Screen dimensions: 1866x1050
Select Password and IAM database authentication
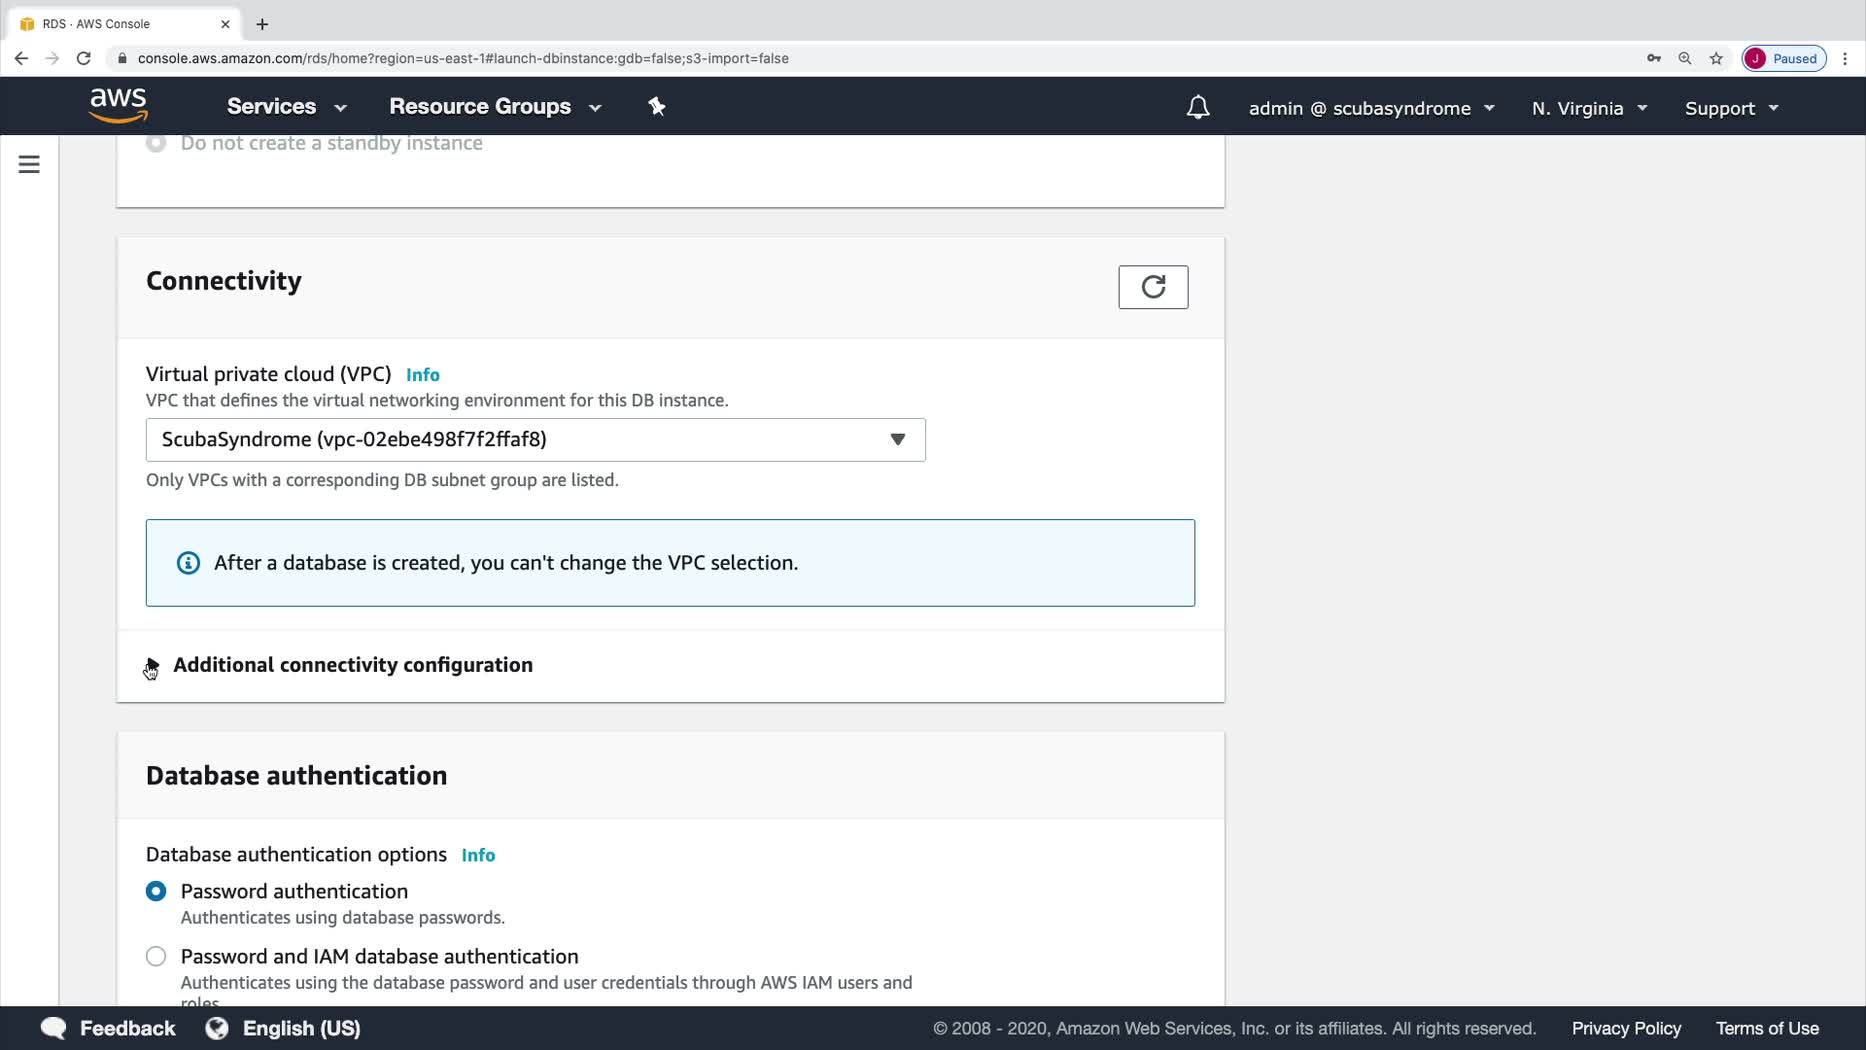pos(156,956)
